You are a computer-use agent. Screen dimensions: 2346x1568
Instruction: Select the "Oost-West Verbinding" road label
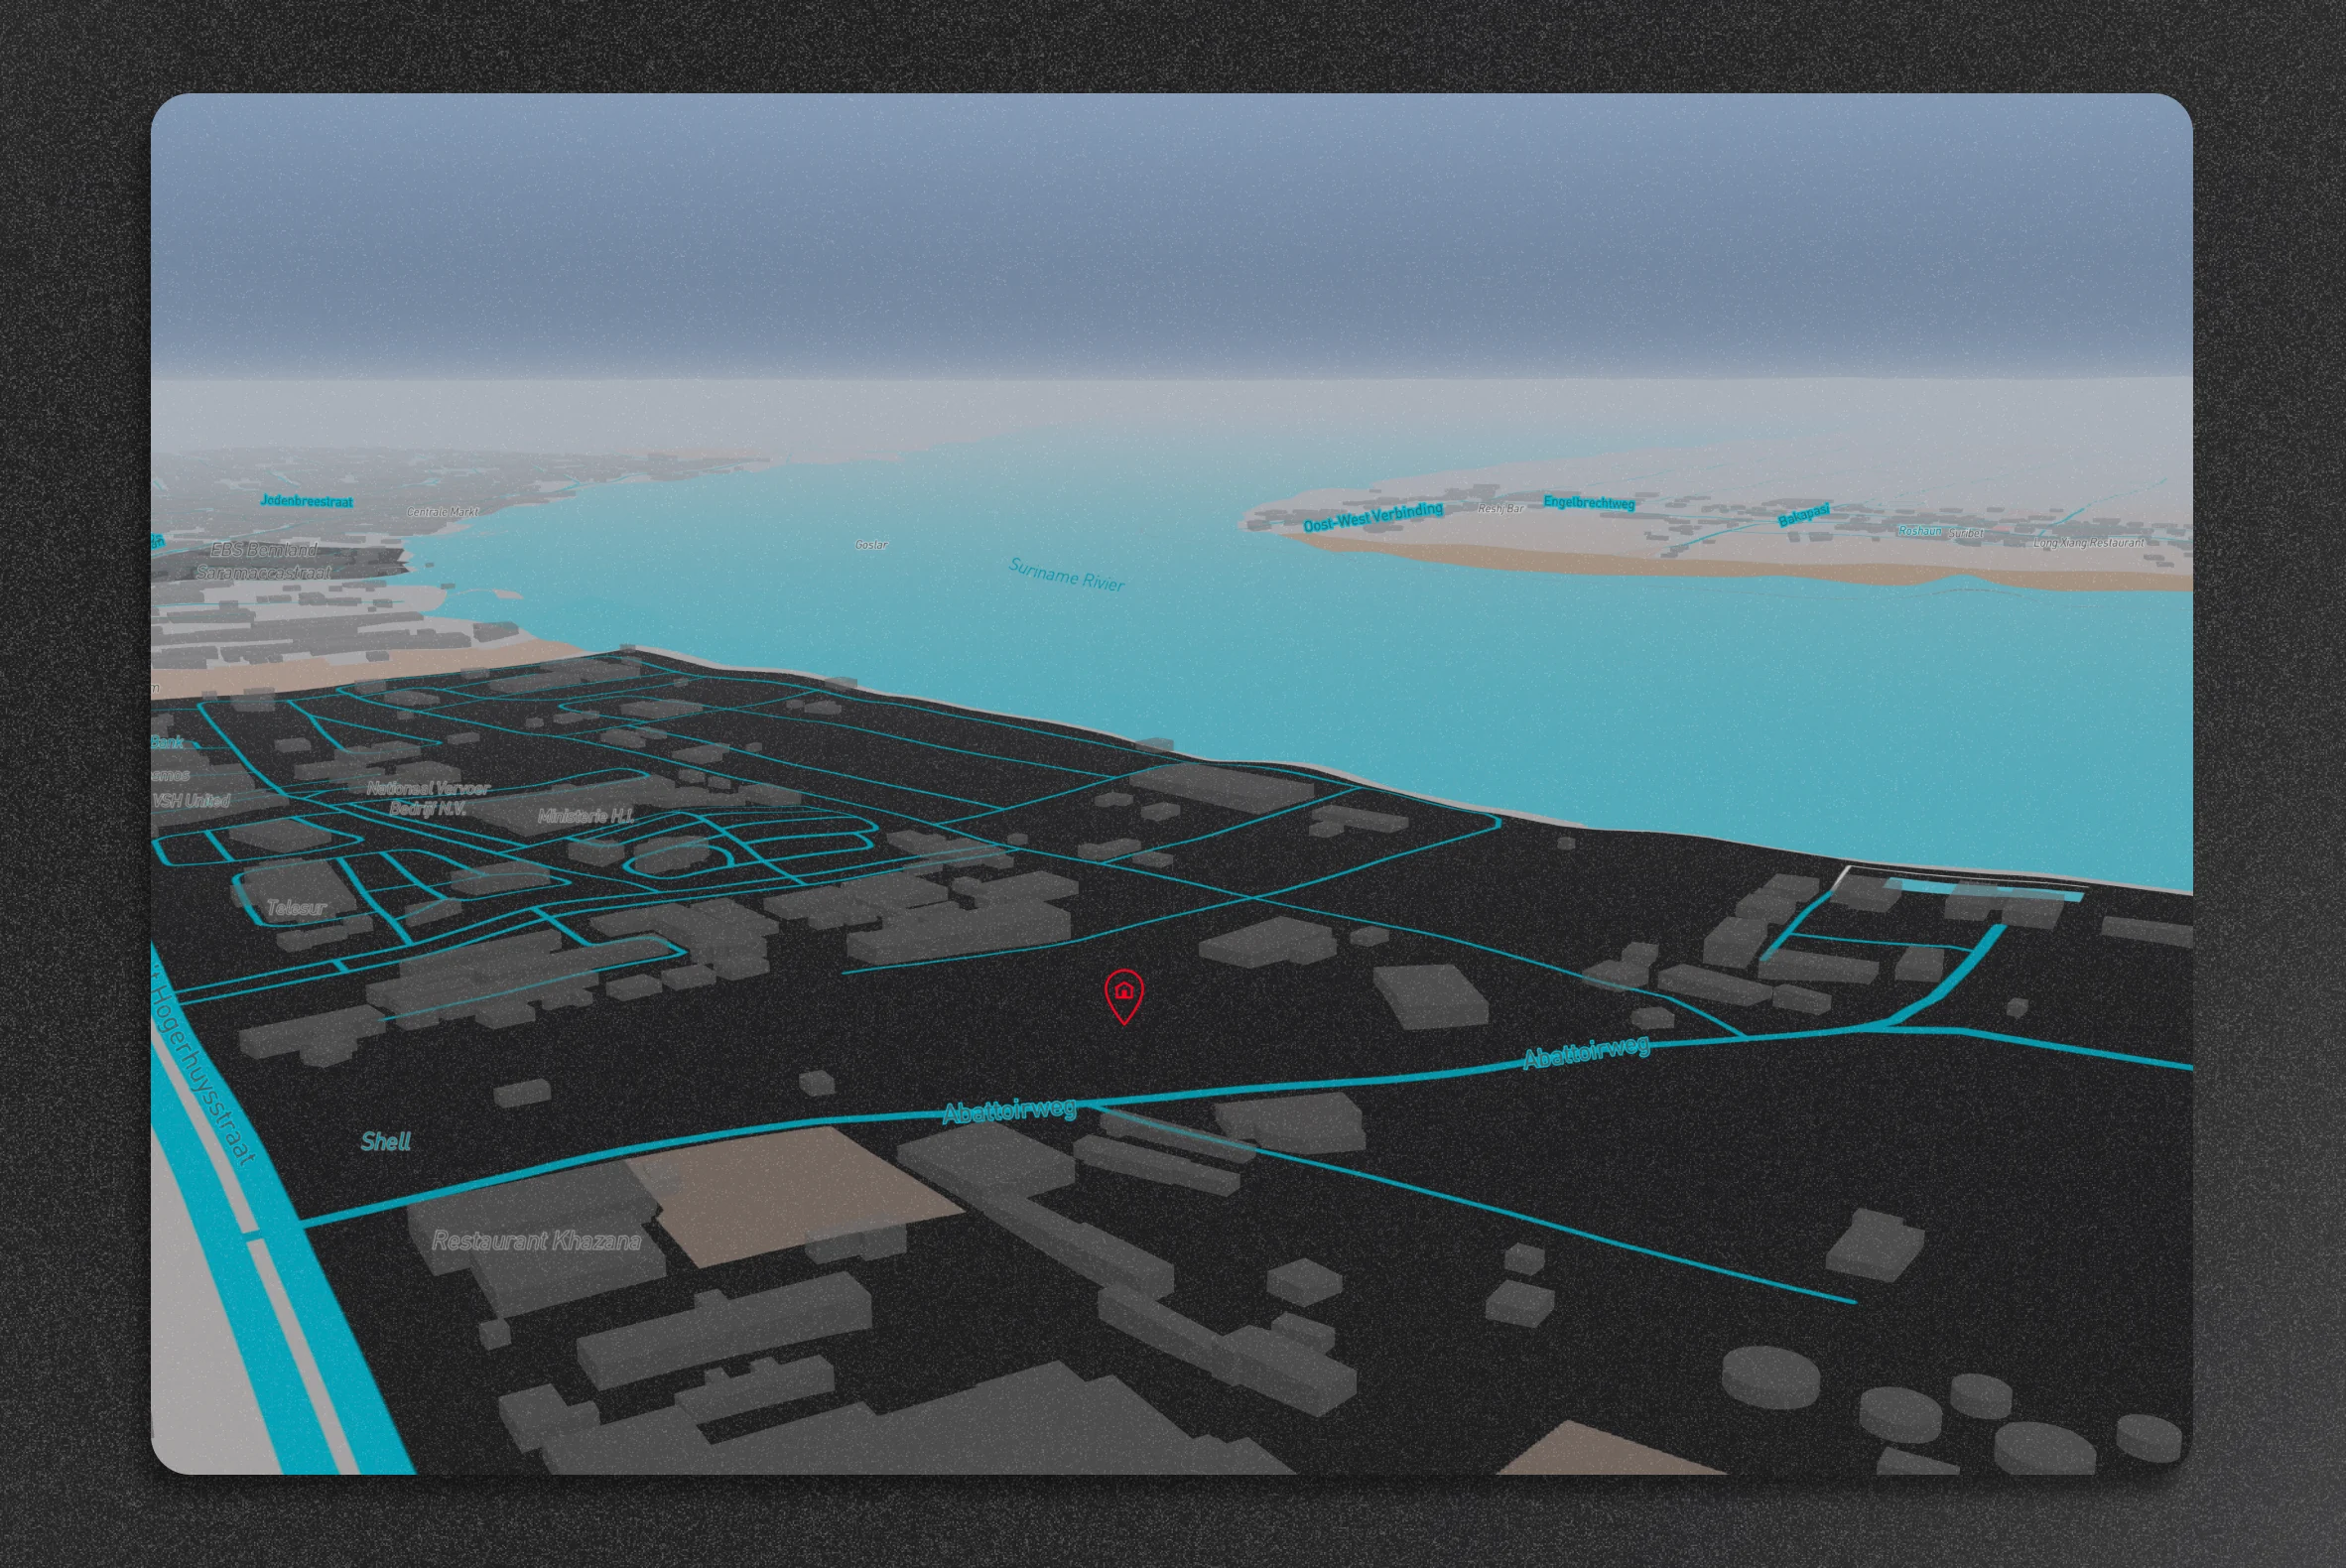click(x=1373, y=516)
